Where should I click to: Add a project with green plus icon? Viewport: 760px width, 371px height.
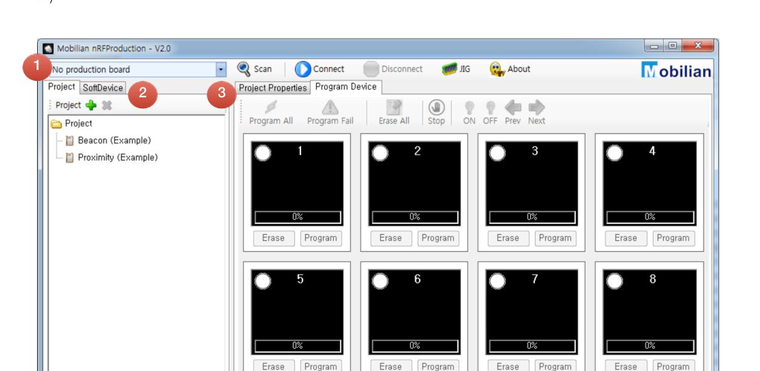(x=91, y=105)
